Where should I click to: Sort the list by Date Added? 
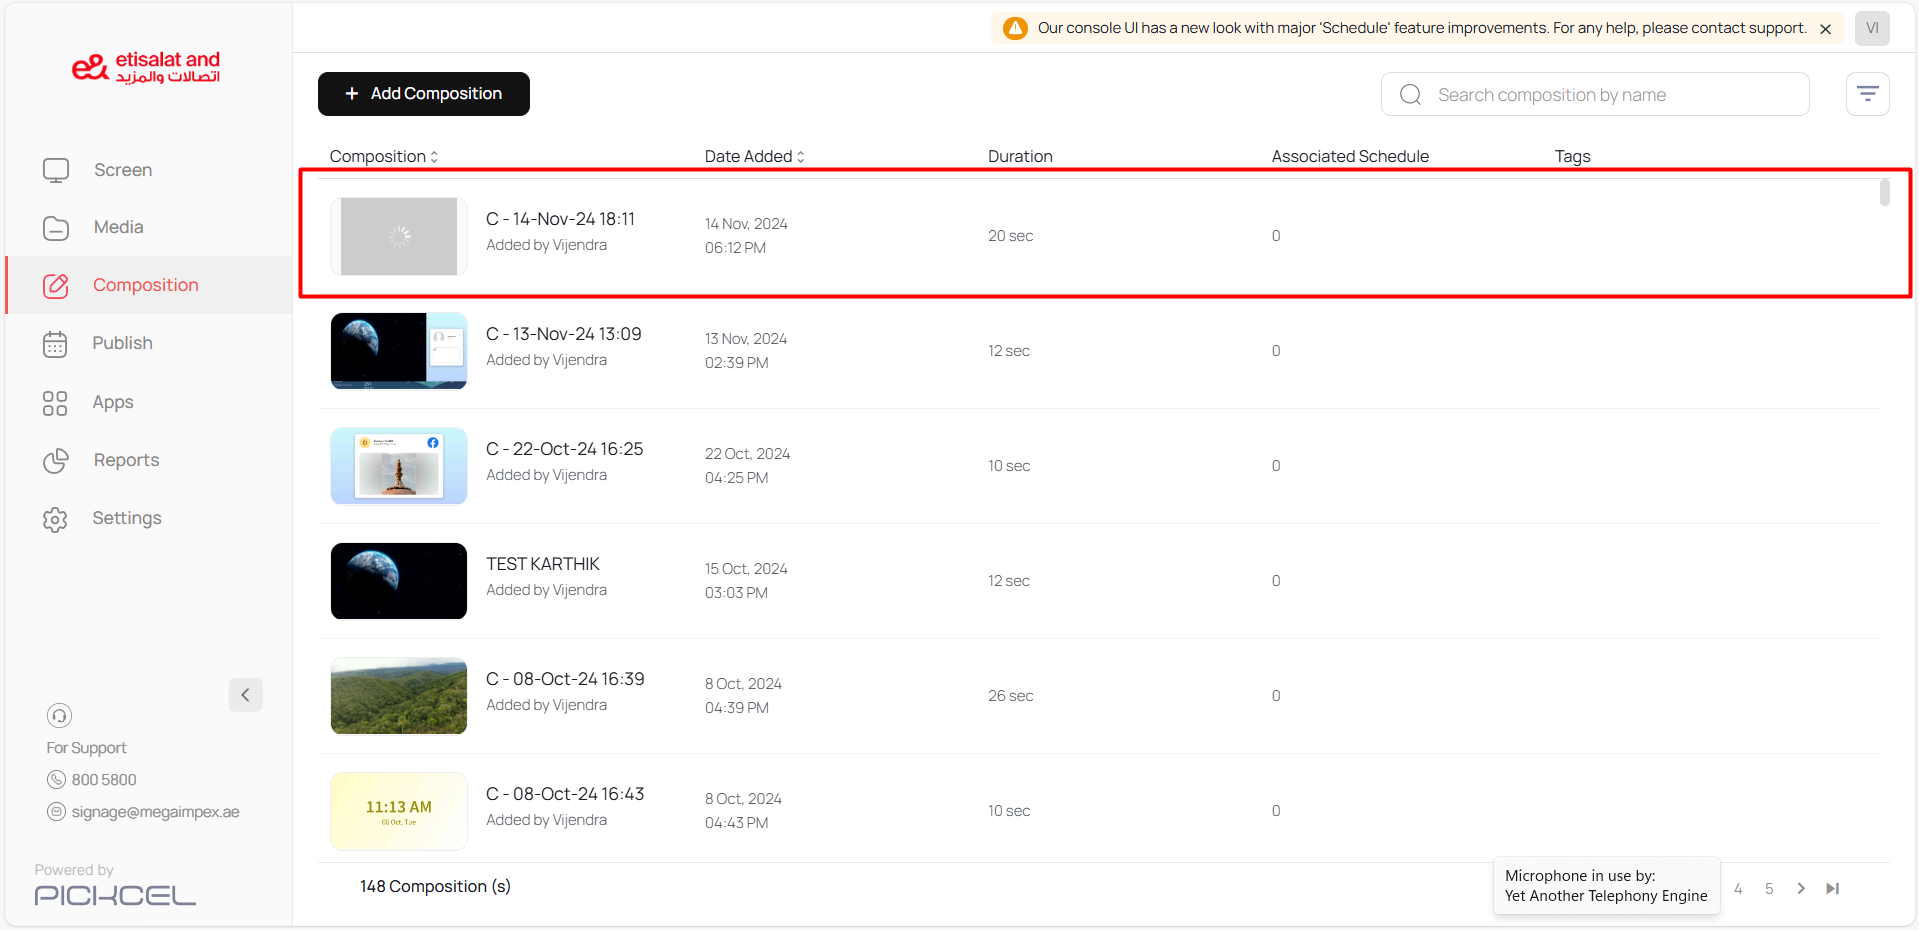tap(754, 156)
